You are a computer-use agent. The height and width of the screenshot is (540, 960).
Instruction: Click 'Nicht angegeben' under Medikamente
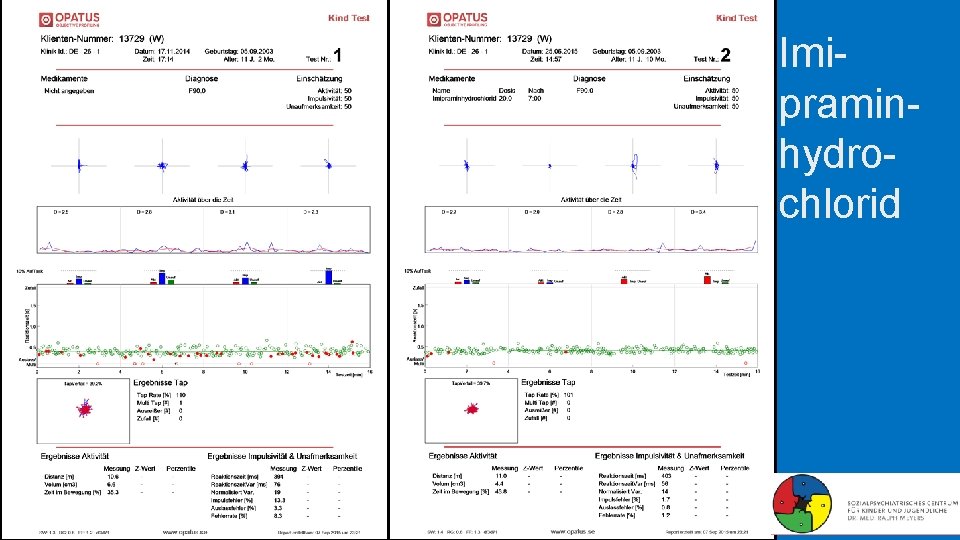click(x=69, y=91)
